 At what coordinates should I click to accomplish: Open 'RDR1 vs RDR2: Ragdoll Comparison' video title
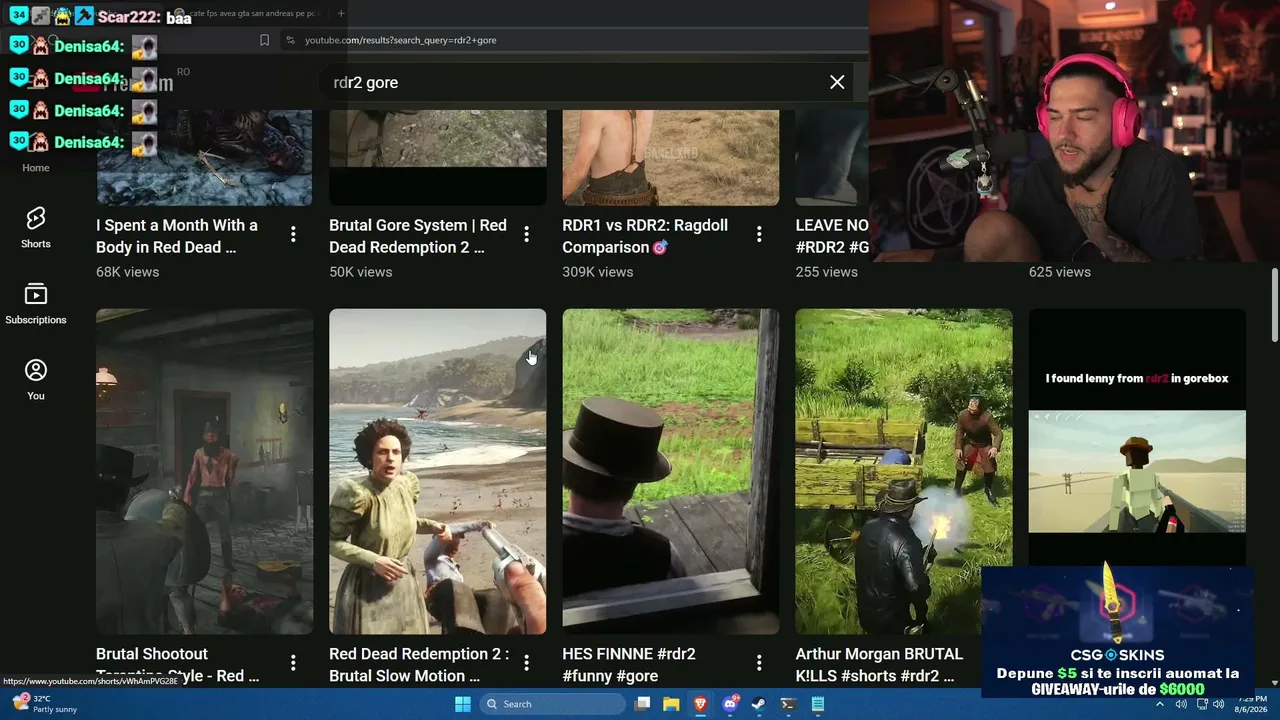(x=645, y=236)
